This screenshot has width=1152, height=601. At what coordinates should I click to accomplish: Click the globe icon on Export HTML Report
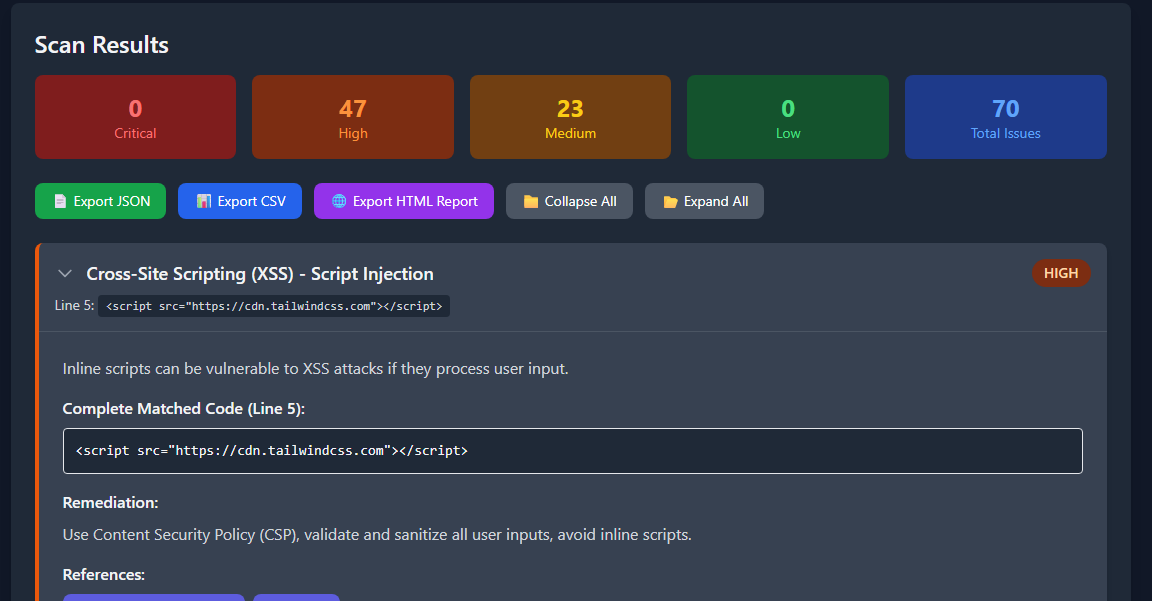(339, 201)
